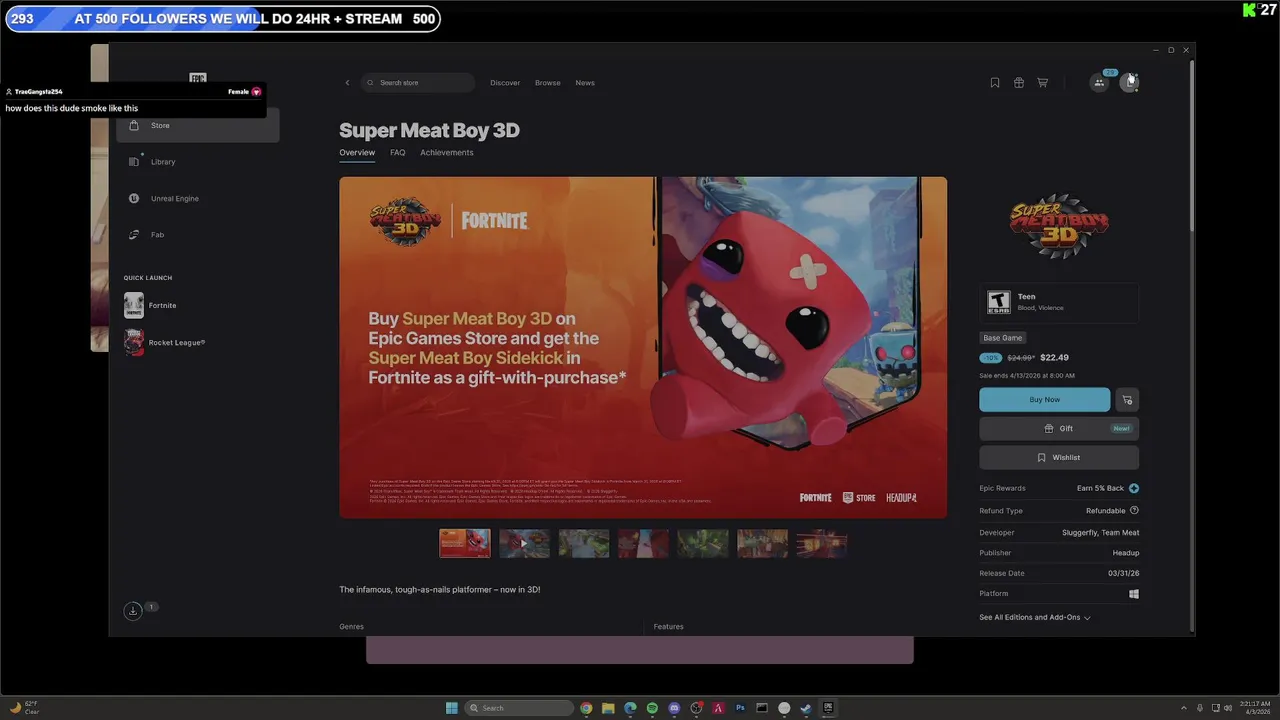Open the gift box icon in top bar

pyautogui.click(x=1018, y=83)
